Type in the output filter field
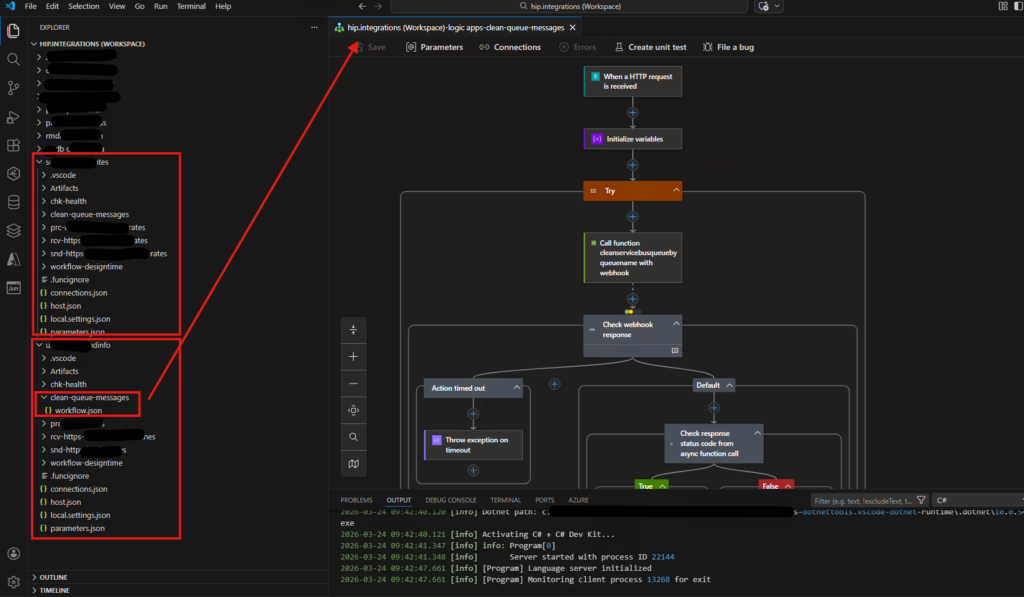 point(860,500)
